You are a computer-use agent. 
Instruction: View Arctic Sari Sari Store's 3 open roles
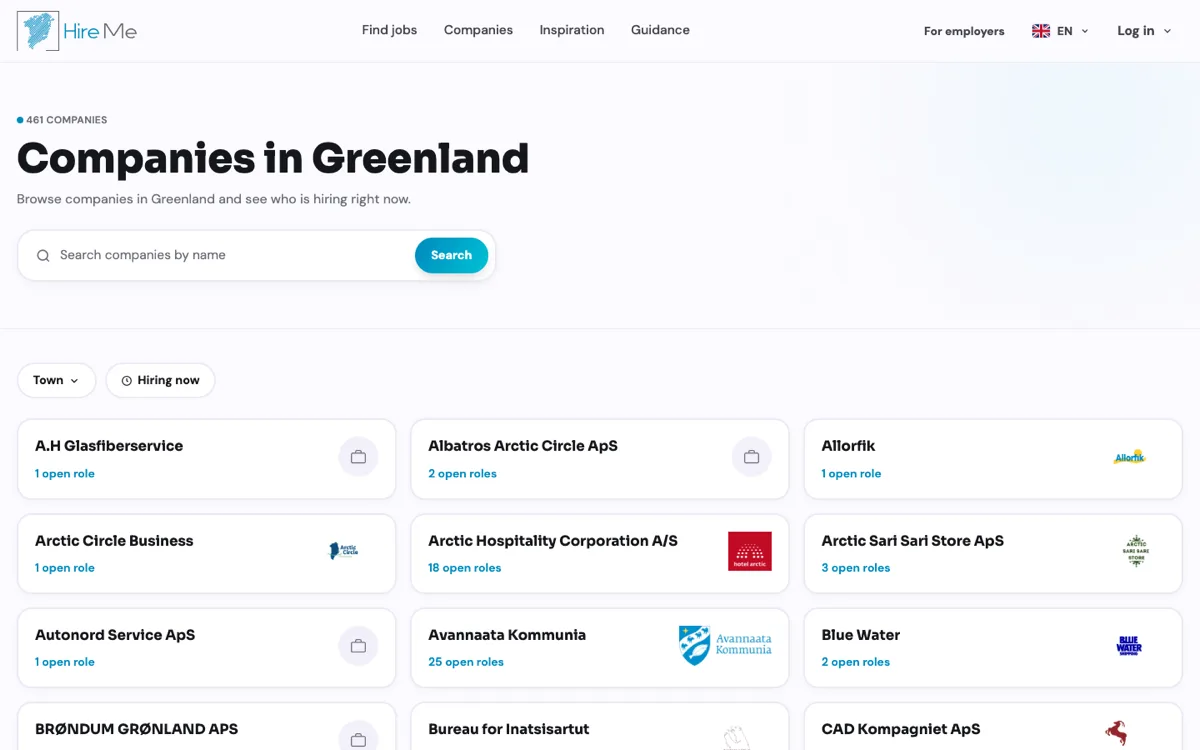pyautogui.click(x=856, y=568)
